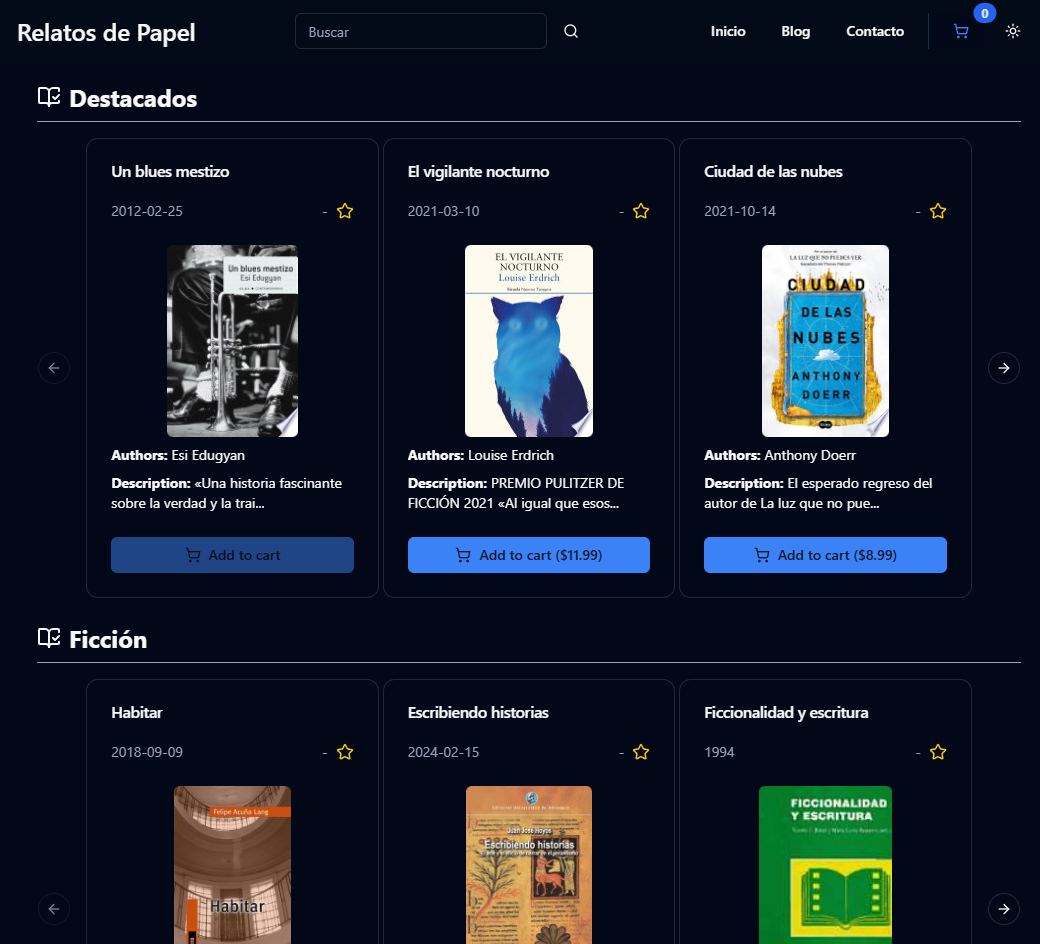Add El vigilante nocturno to cart ($11.99)
The height and width of the screenshot is (944, 1040).
click(529, 555)
